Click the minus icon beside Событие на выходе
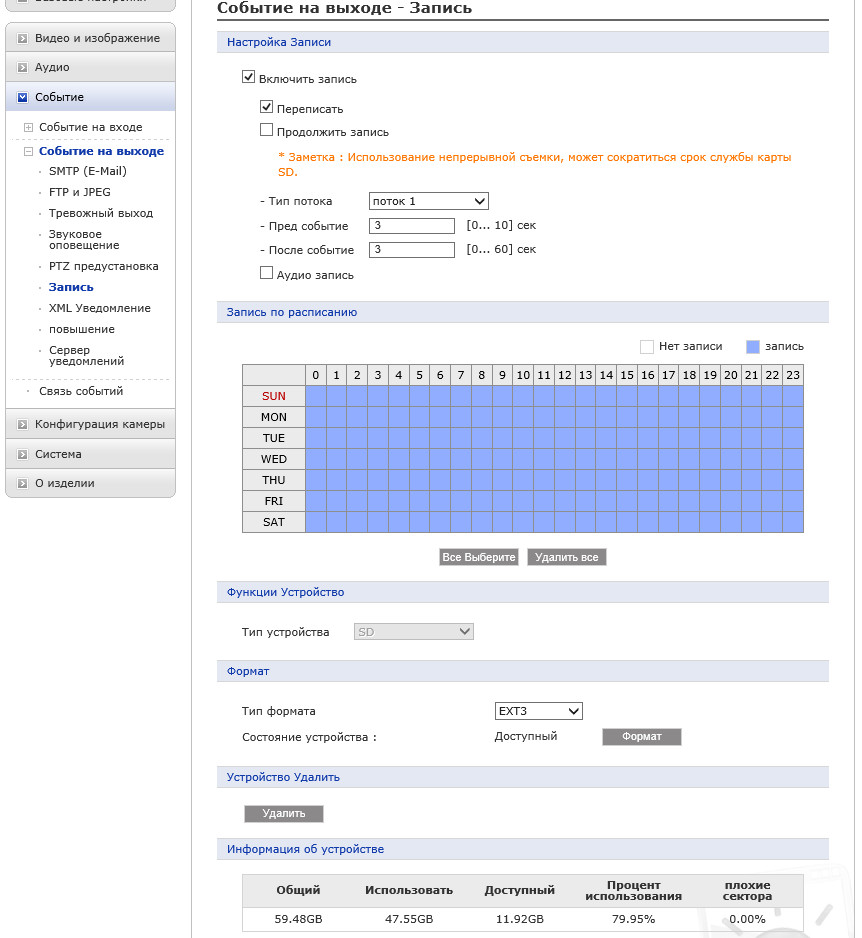 point(28,151)
